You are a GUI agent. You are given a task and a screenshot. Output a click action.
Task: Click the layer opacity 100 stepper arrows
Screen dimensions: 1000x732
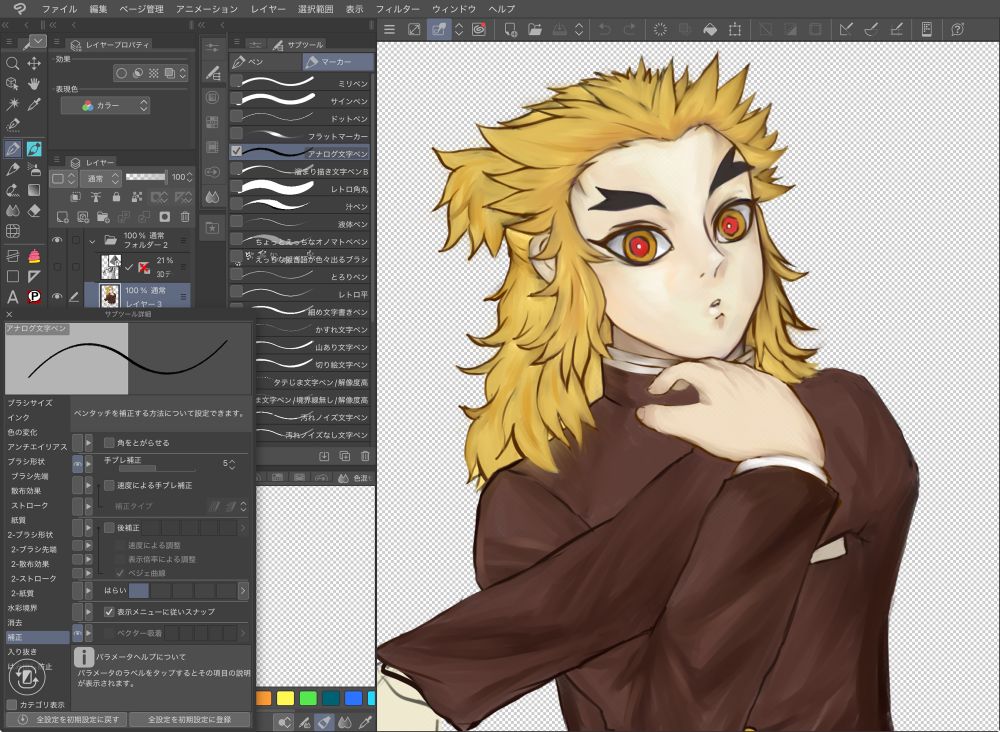(190, 177)
